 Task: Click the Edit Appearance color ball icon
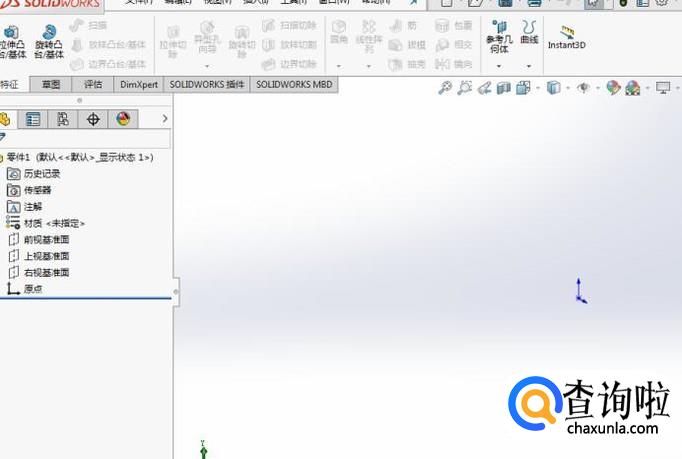coord(613,87)
